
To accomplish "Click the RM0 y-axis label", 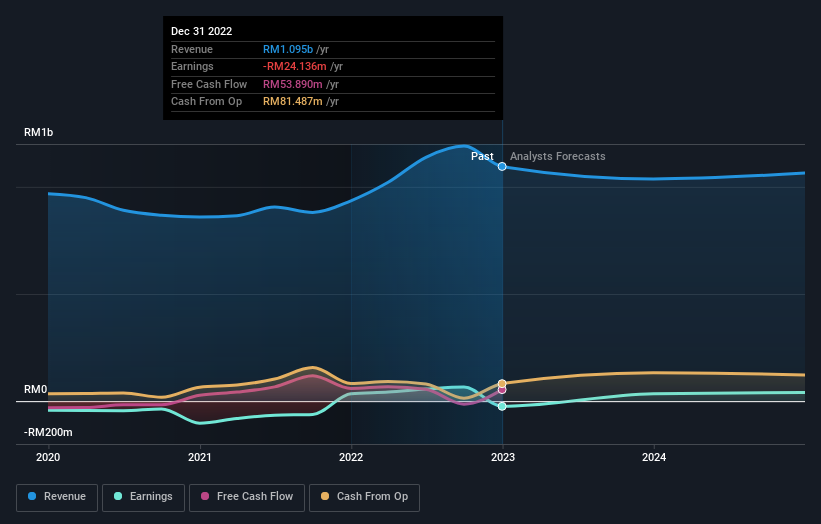I will (36, 389).
